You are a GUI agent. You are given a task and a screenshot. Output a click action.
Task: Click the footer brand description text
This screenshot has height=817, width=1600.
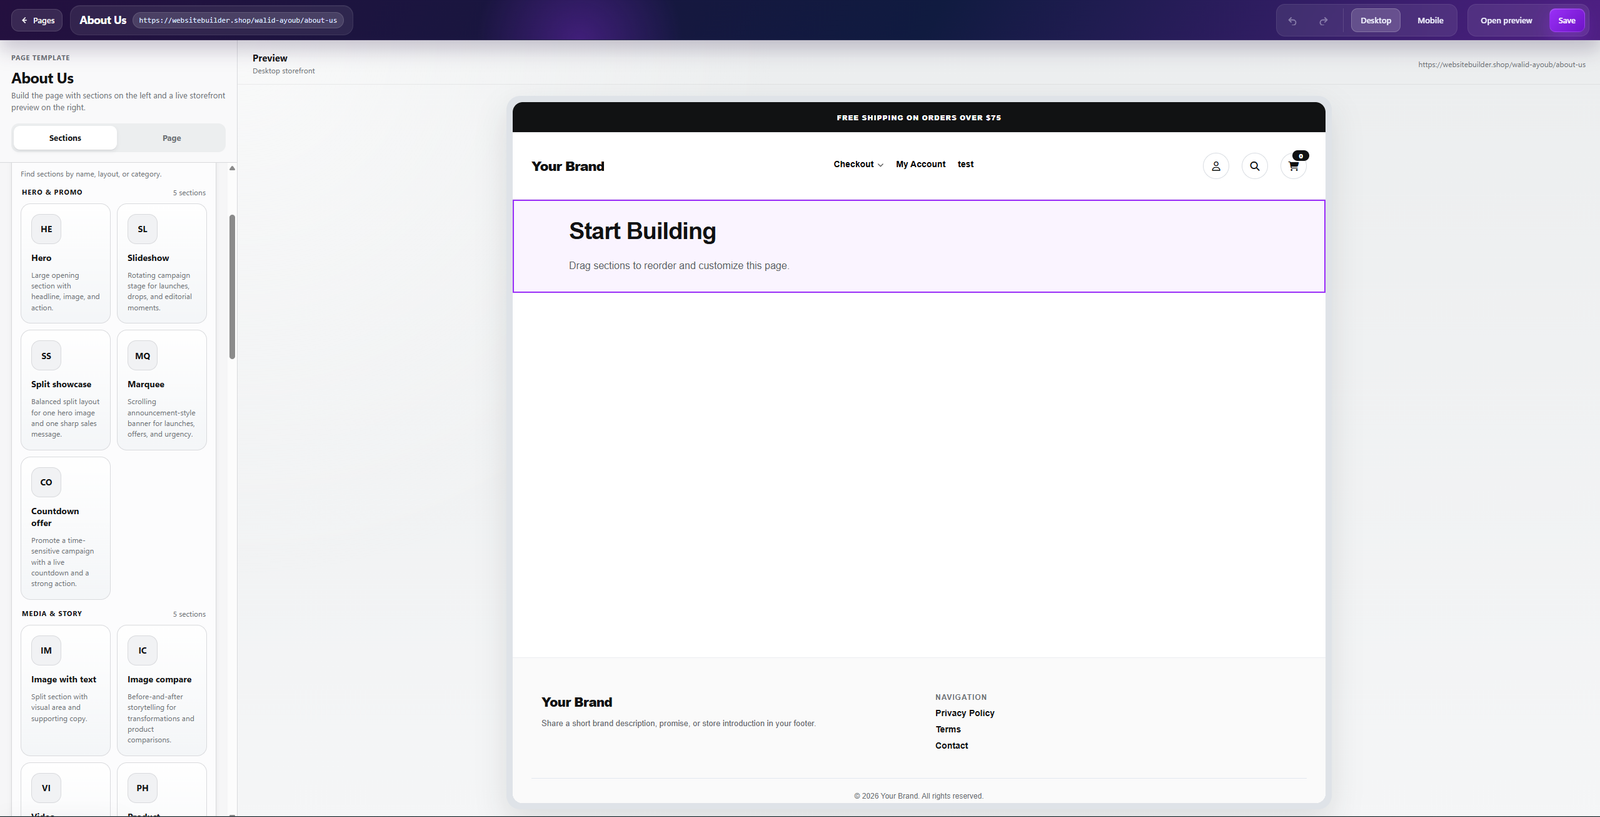pyautogui.click(x=679, y=723)
